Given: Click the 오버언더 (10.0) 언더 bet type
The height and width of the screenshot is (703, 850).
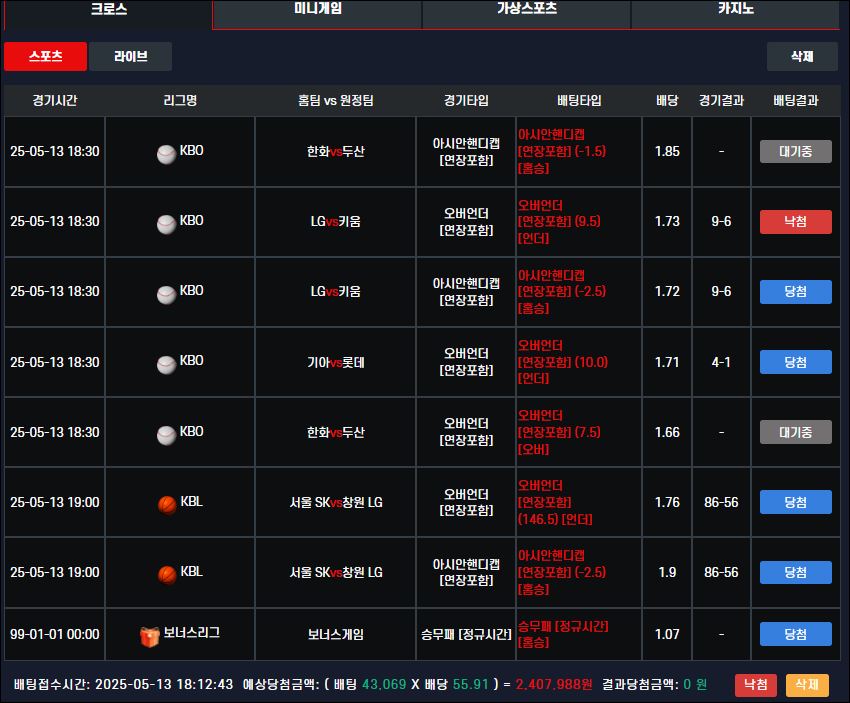Looking at the screenshot, I should [563, 362].
